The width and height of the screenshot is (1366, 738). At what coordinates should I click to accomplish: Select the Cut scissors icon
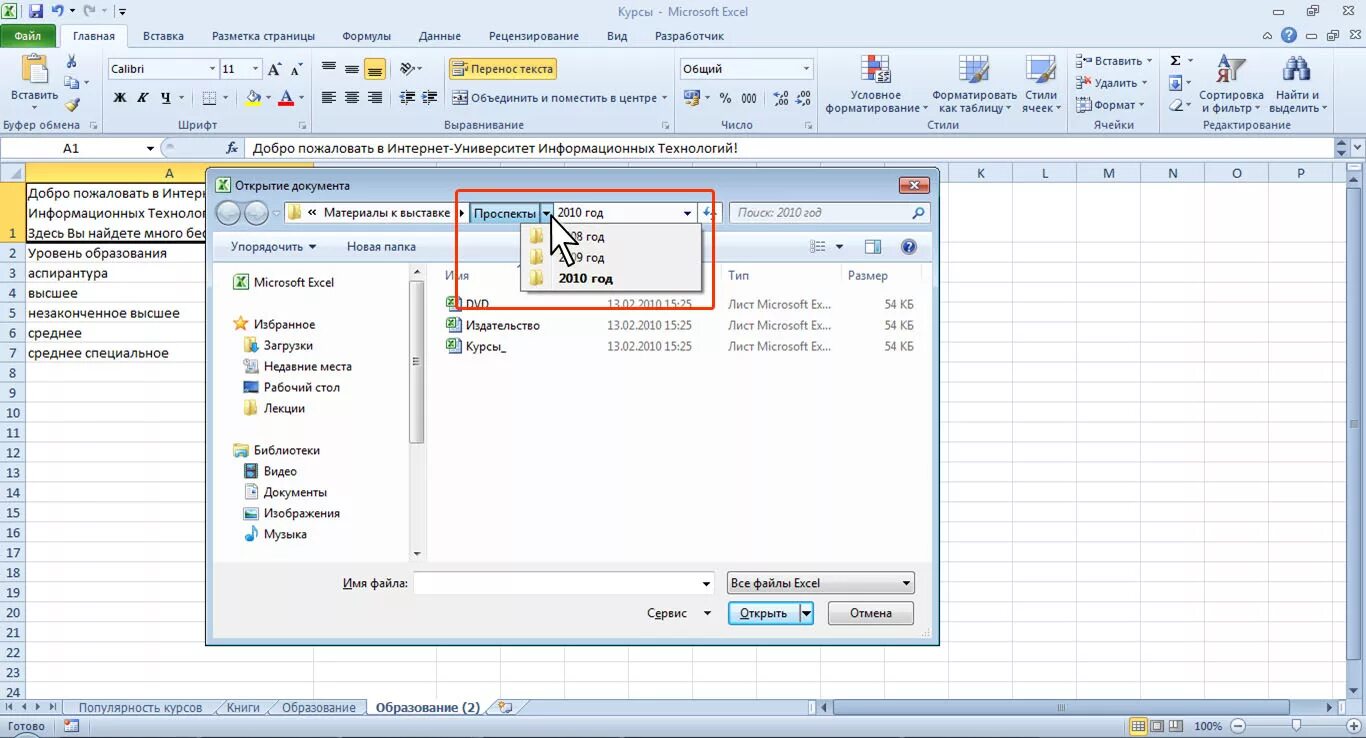coord(72,62)
